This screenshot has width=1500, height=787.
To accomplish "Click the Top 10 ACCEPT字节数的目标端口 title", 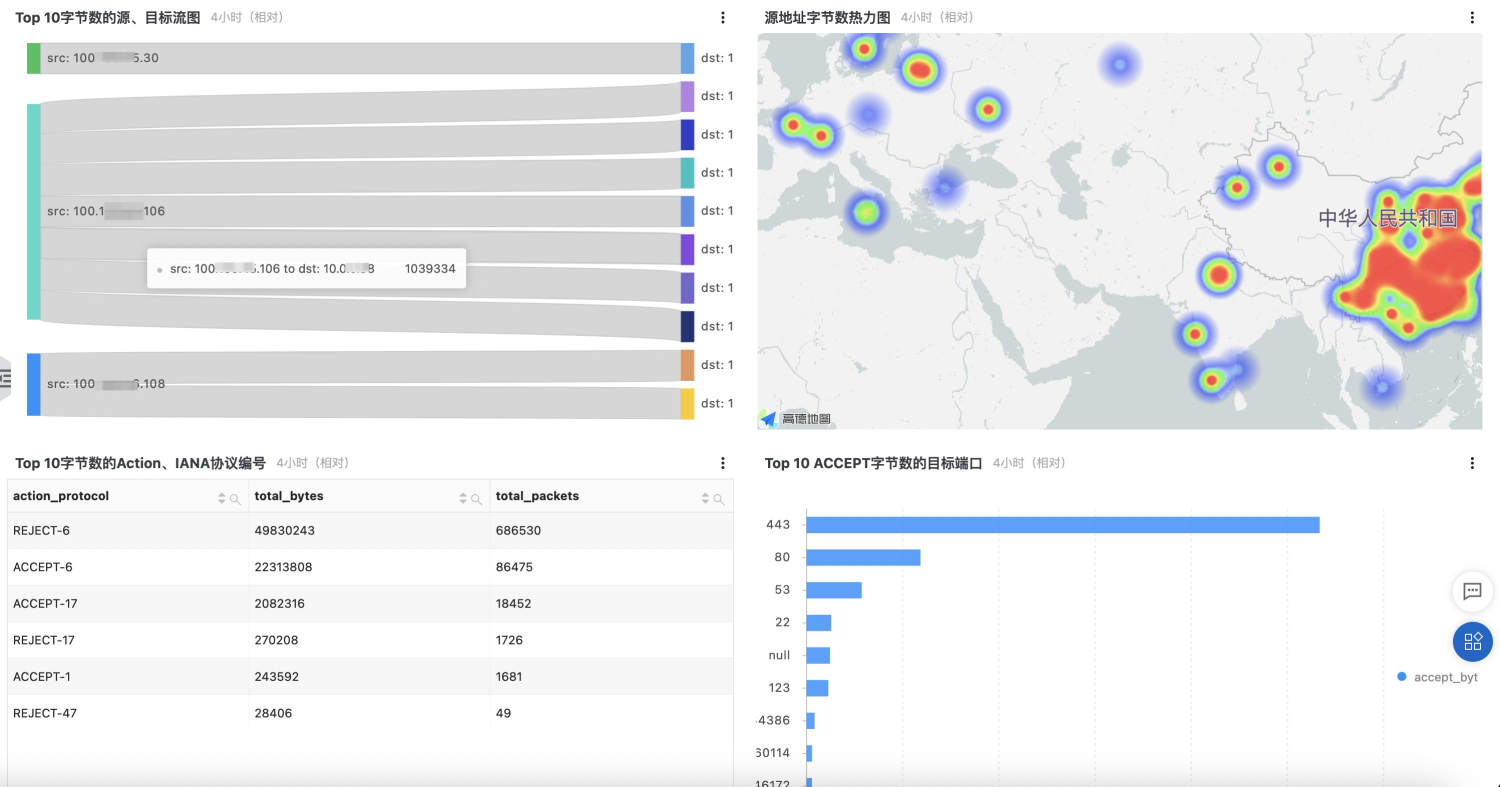I will [x=874, y=463].
